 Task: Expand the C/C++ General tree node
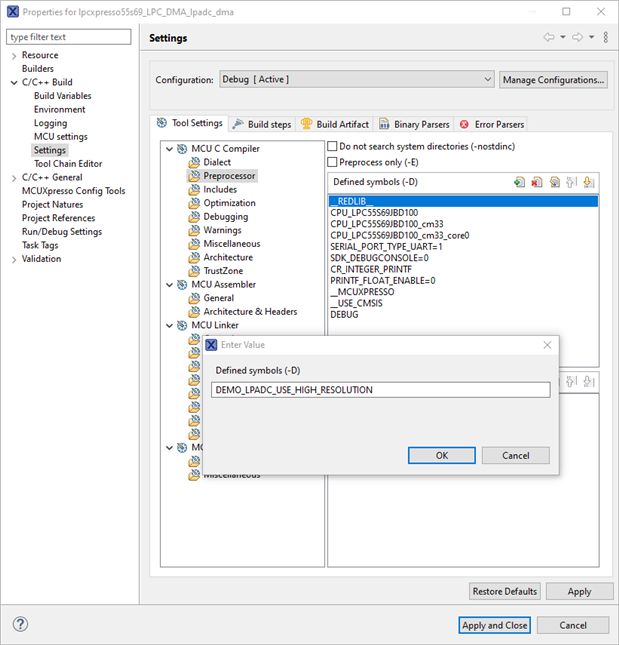point(14,178)
